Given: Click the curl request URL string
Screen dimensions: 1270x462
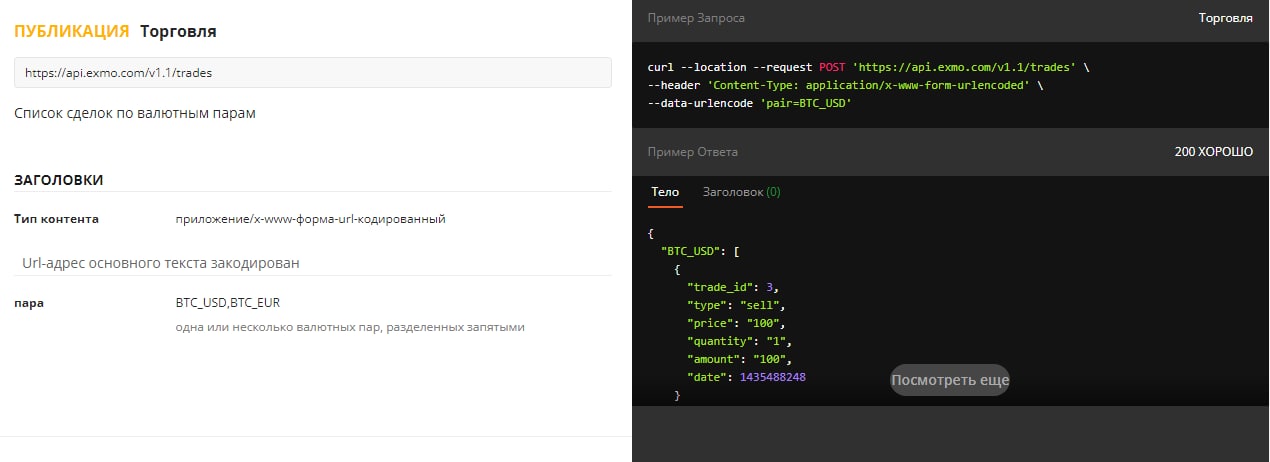Looking at the screenshot, I should click(x=964, y=67).
